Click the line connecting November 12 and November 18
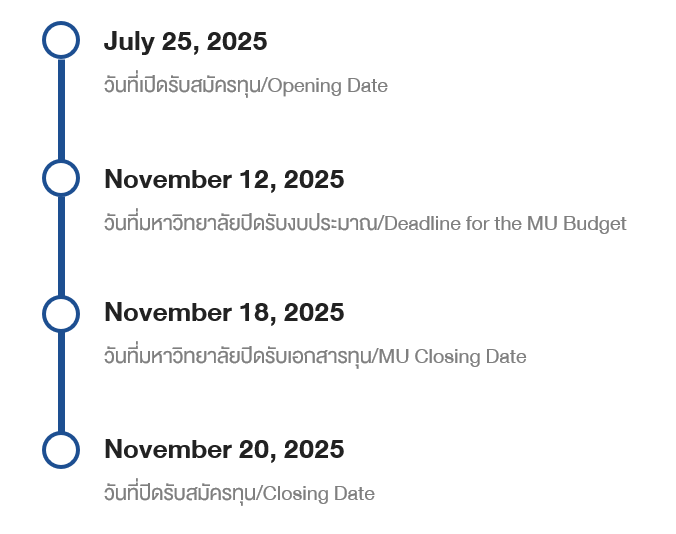This screenshot has height=534, width=676. 61,245
